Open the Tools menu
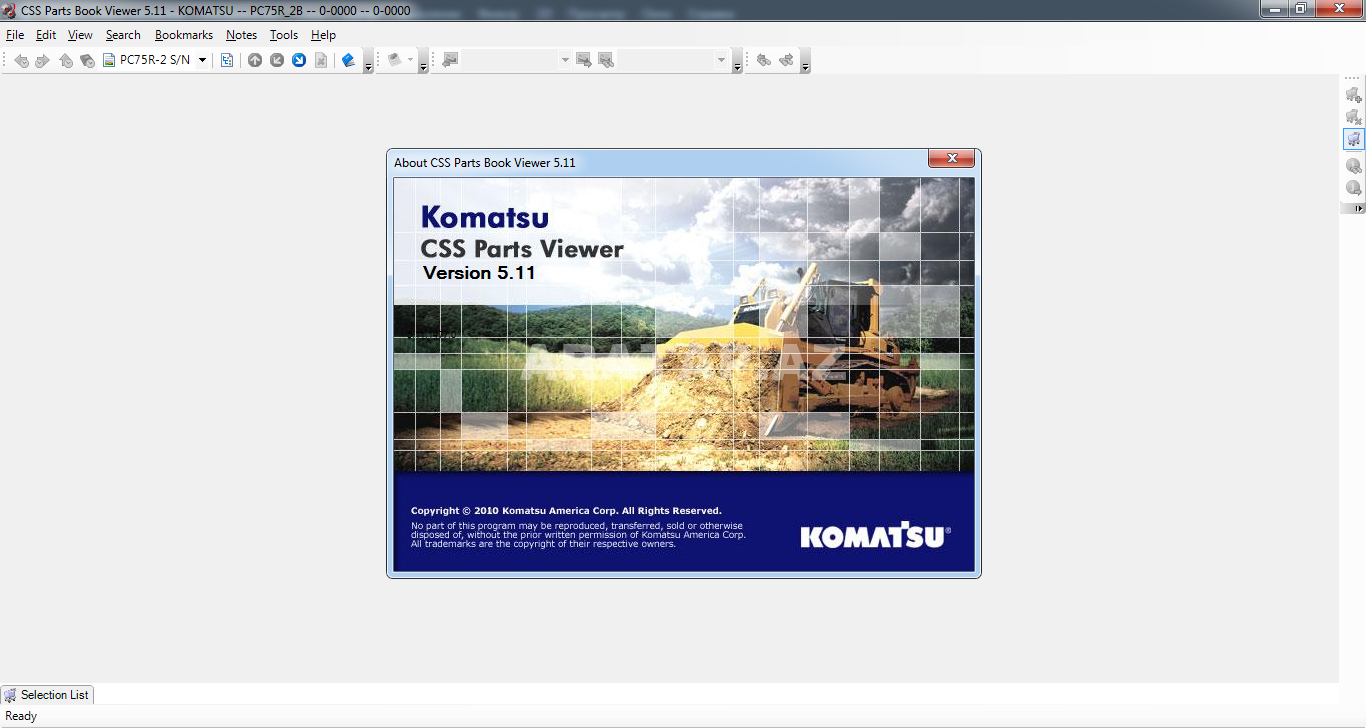This screenshot has width=1366, height=728. pos(284,35)
